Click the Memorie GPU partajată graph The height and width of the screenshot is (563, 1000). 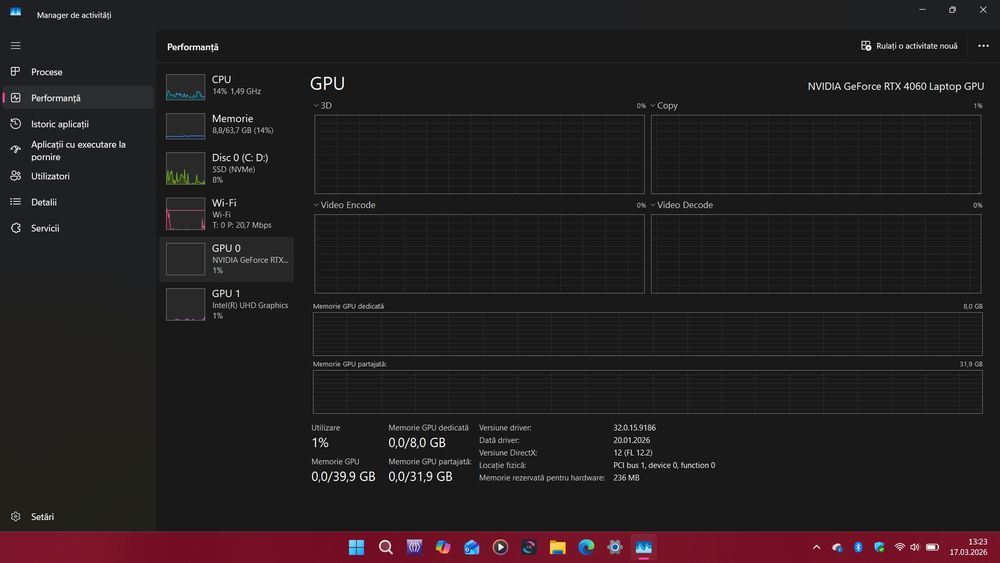tap(647, 392)
